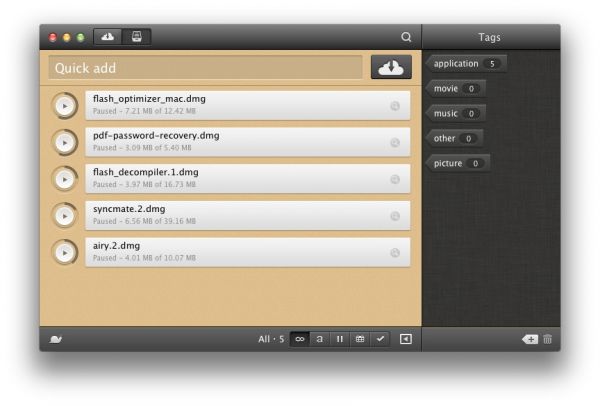Filter by the other tag

coord(454,138)
